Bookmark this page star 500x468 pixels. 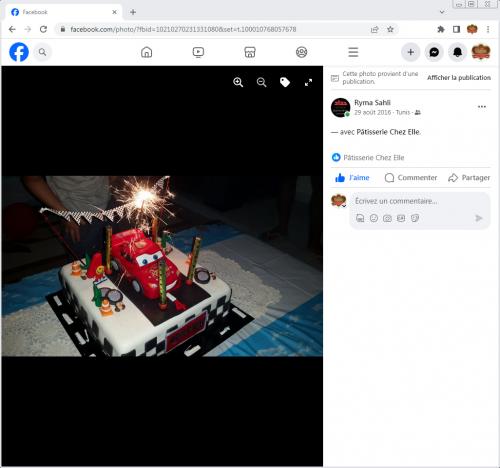point(390,29)
